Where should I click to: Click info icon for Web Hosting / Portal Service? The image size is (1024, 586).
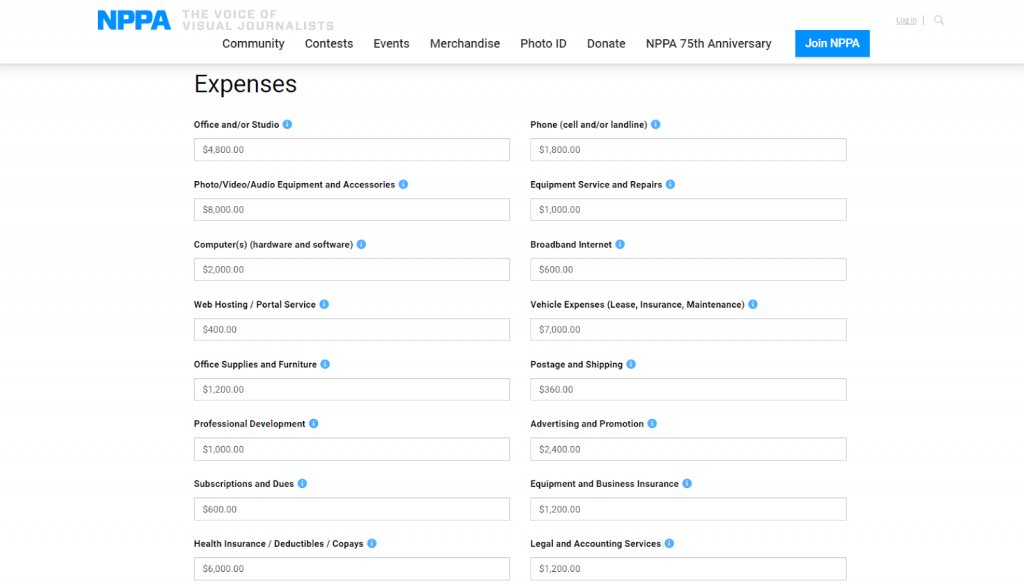(324, 304)
